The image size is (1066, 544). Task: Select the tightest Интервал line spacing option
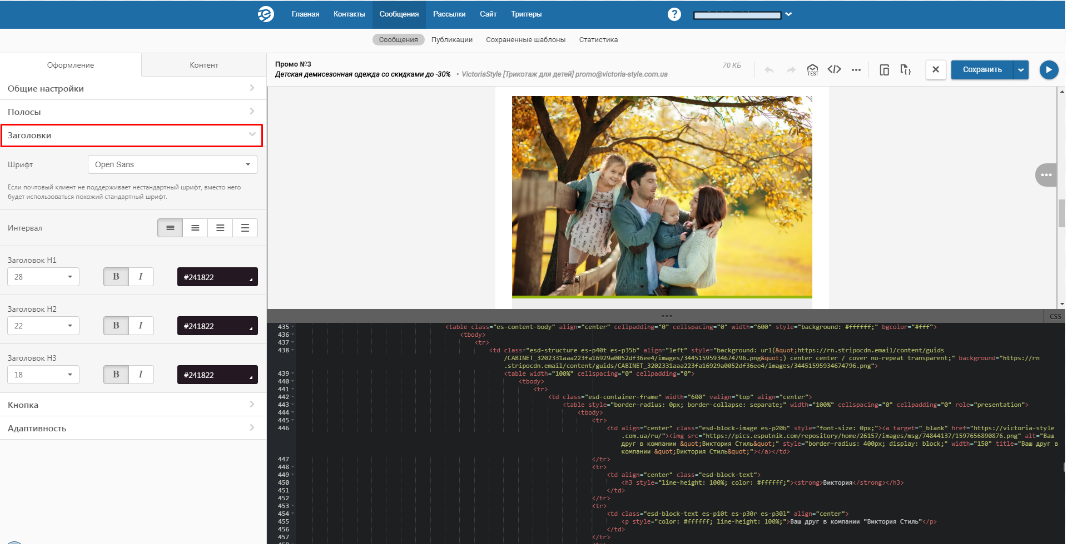[x=170, y=228]
